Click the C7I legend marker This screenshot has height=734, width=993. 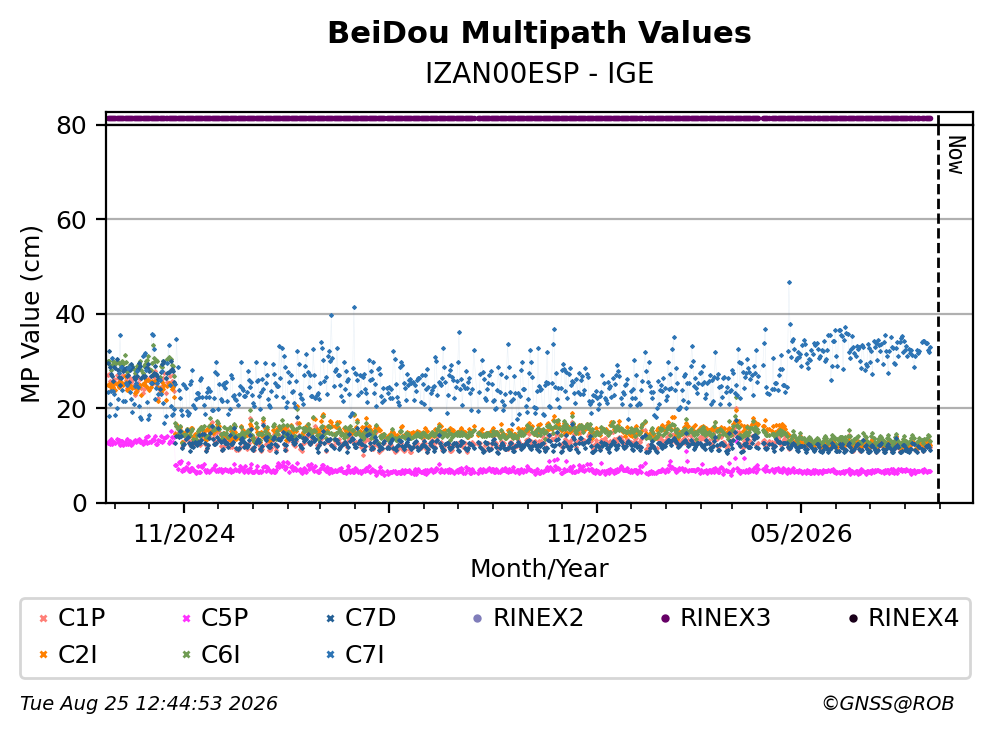(x=330, y=655)
